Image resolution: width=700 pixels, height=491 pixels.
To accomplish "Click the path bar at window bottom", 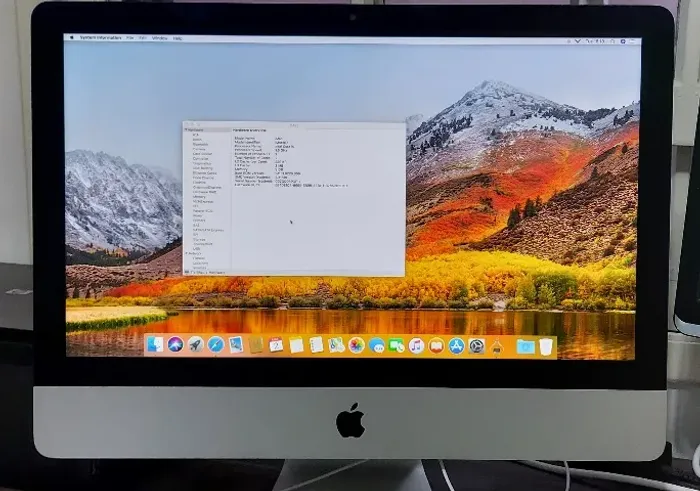I will [294, 272].
